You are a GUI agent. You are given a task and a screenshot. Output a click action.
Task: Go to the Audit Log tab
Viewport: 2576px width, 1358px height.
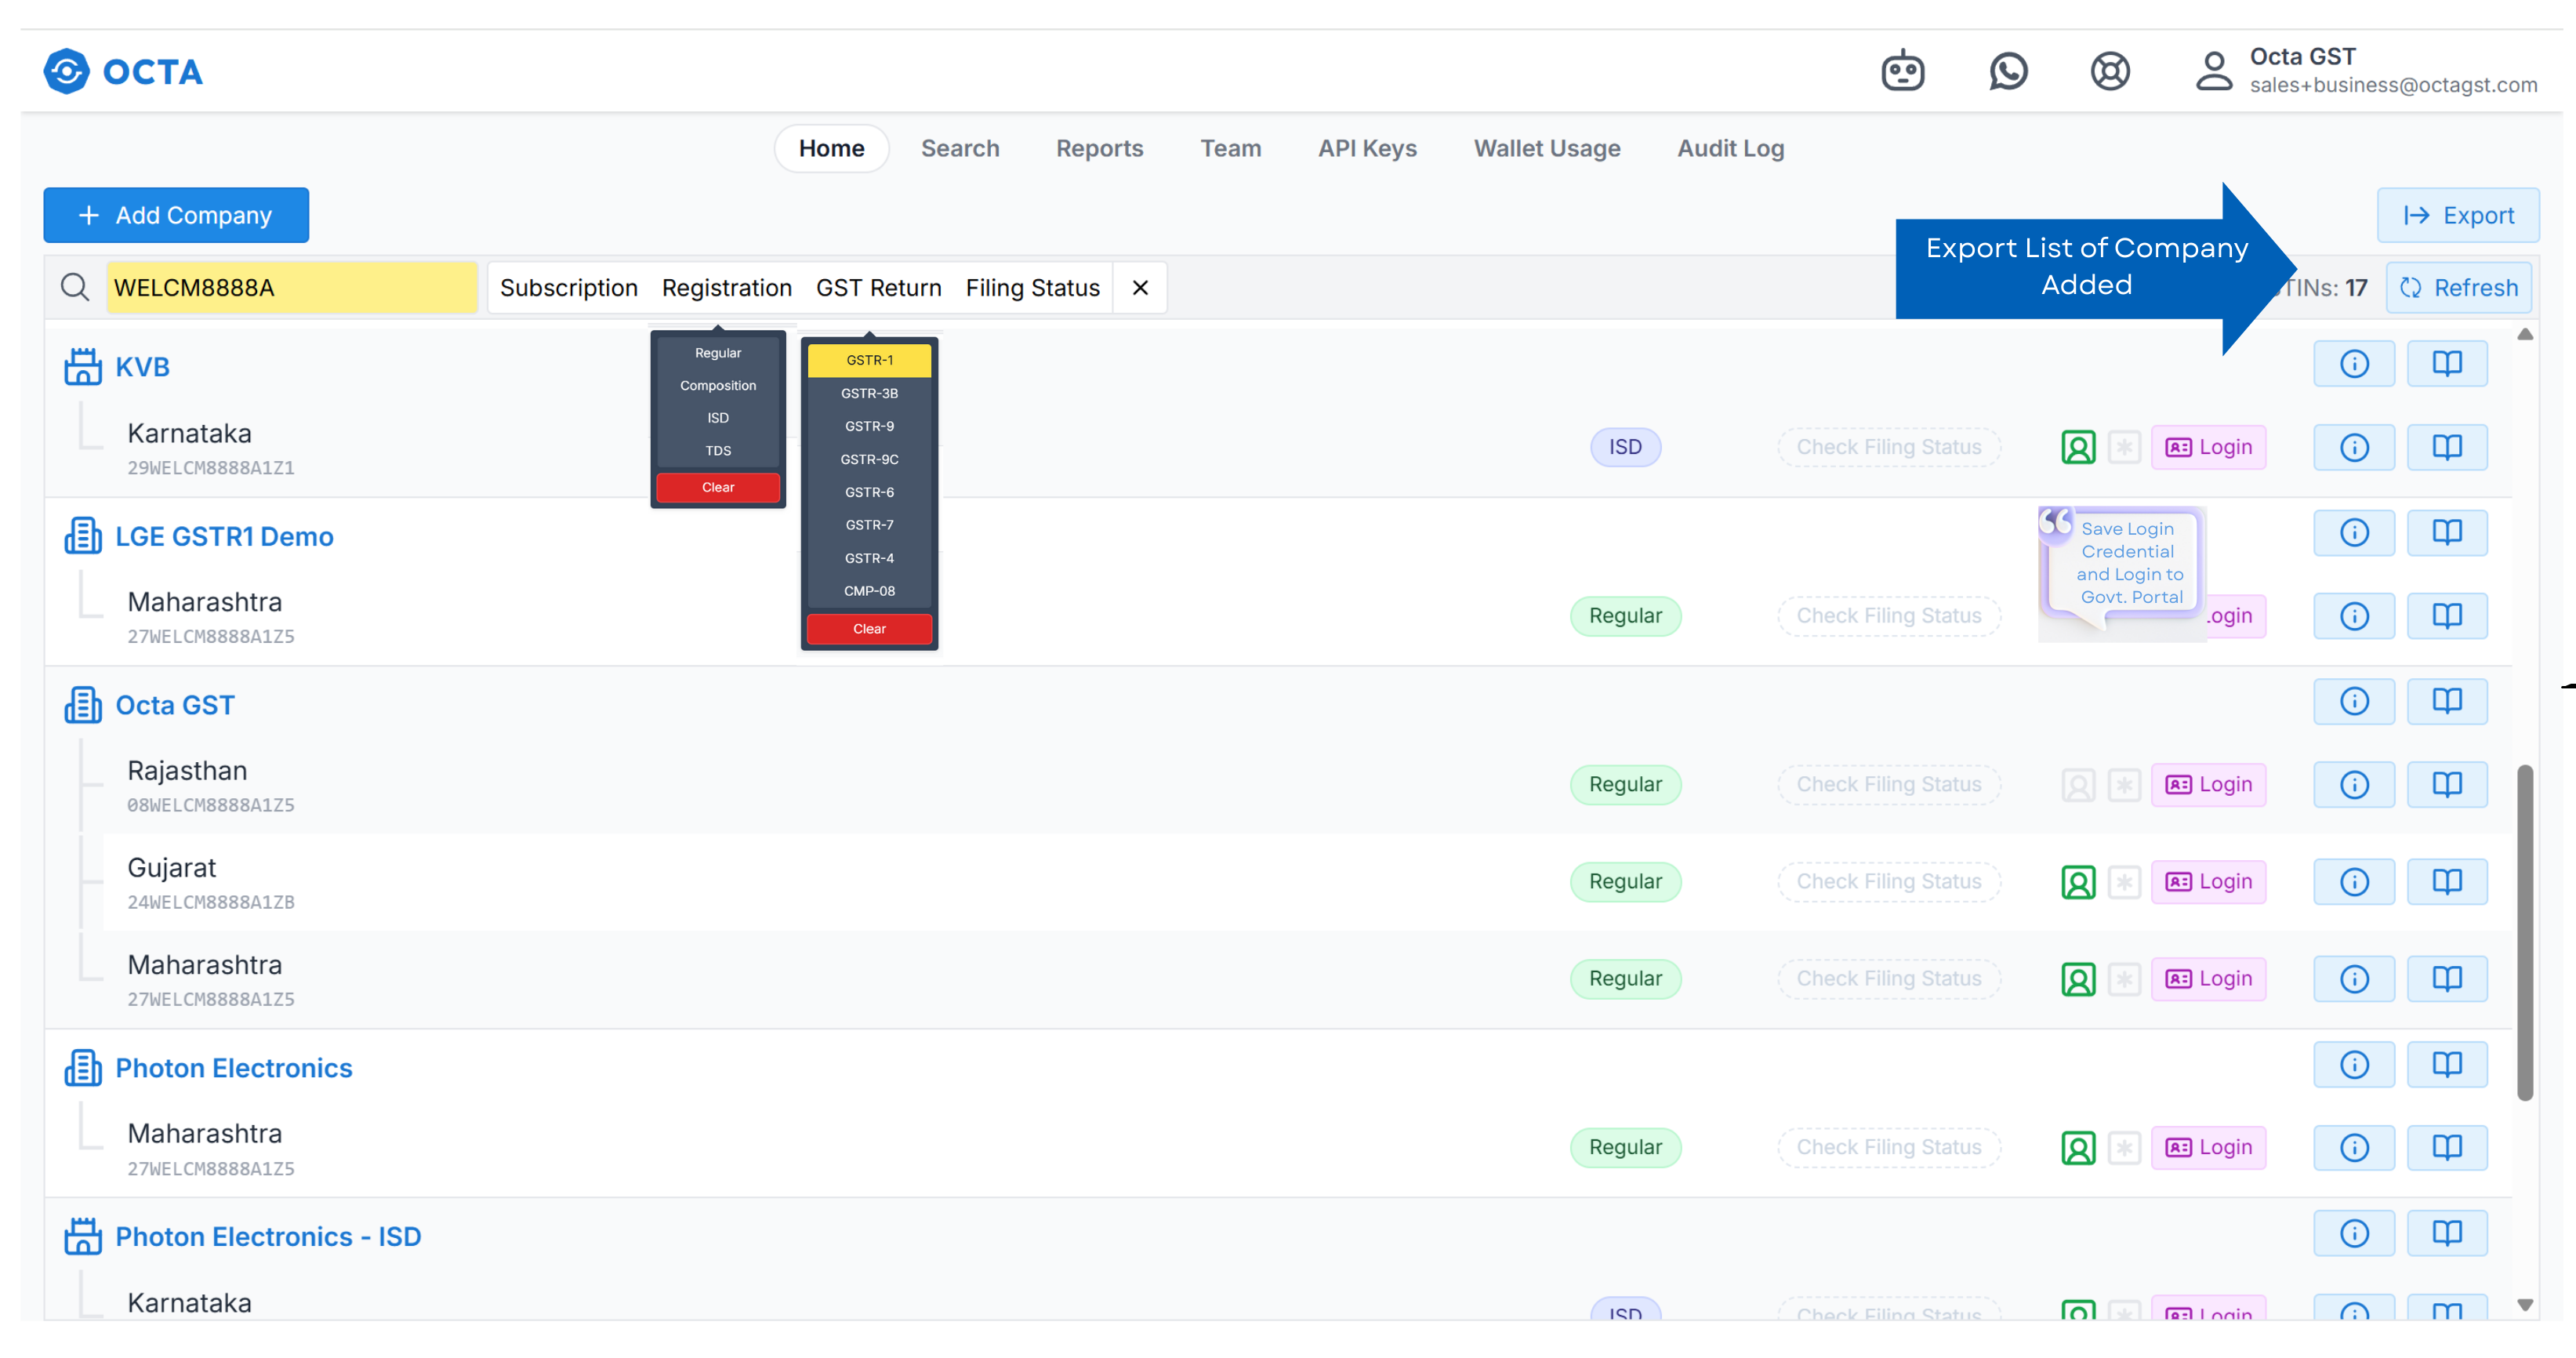pos(1730,149)
